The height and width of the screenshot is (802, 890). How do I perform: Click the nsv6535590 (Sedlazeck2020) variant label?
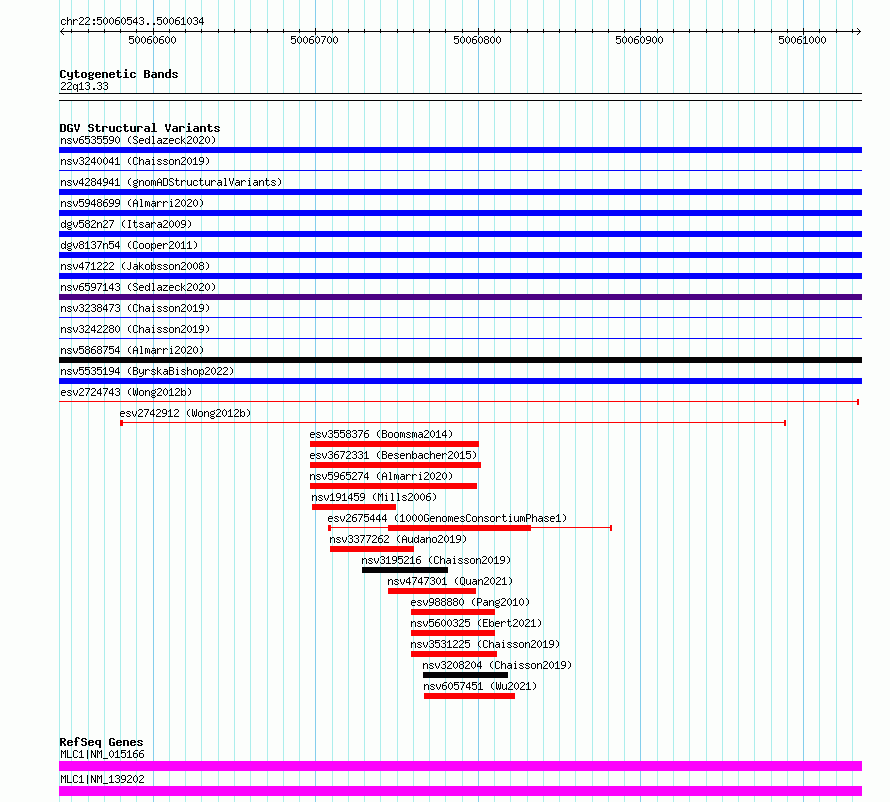[138, 140]
